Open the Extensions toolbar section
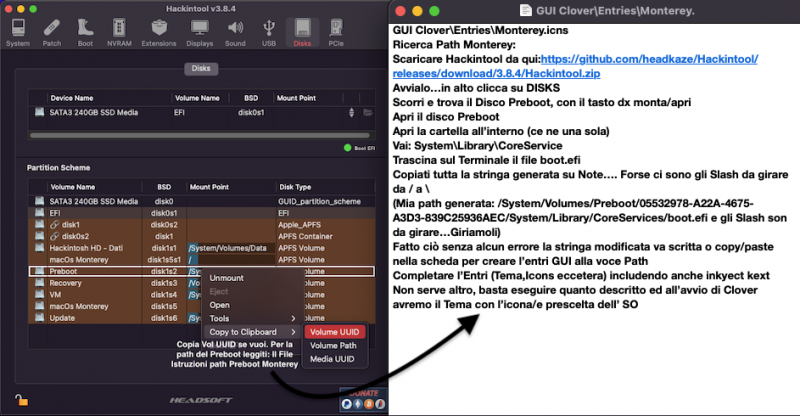Screen dimensions: 800x416 point(159,33)
